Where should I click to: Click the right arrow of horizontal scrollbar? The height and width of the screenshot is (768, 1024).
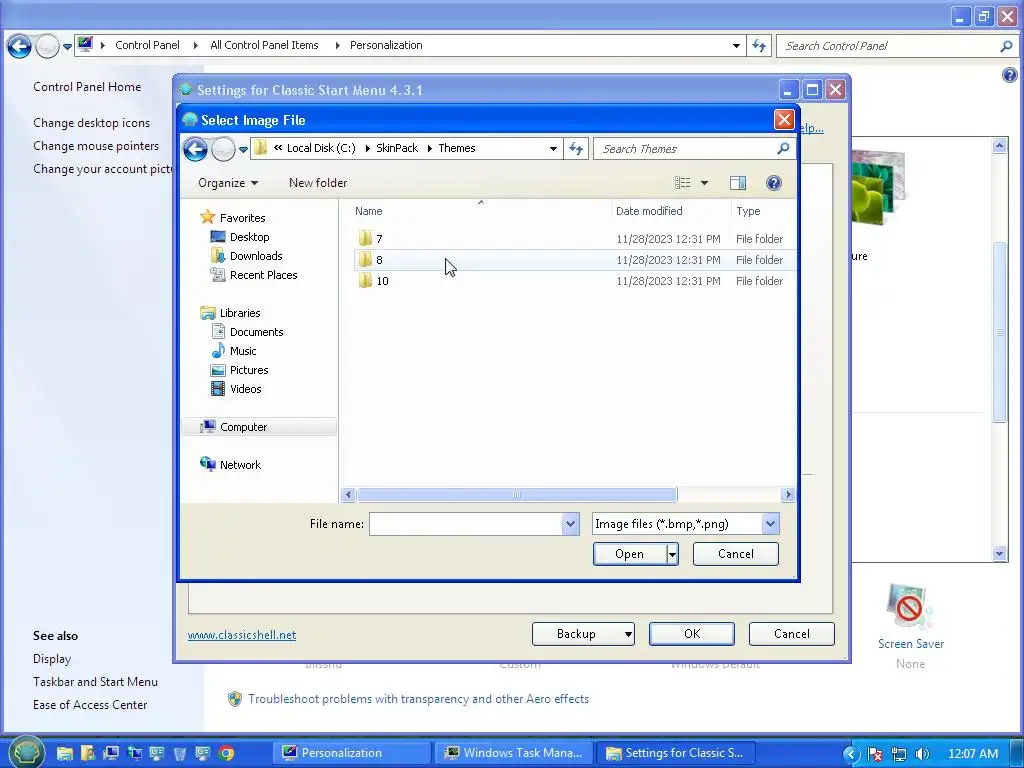(788, 494)
